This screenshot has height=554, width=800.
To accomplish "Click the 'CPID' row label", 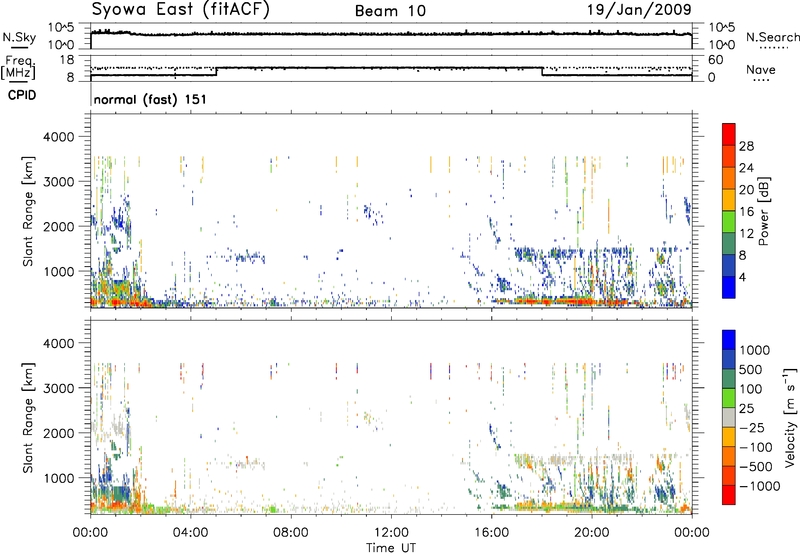I will tap(22, 95).
